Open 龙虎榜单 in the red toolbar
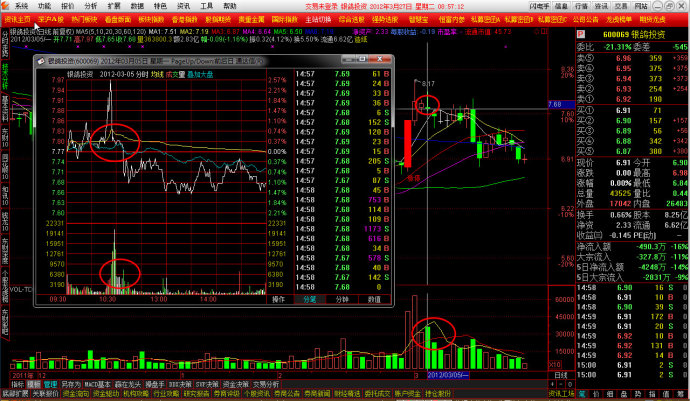 coord(619,19)
